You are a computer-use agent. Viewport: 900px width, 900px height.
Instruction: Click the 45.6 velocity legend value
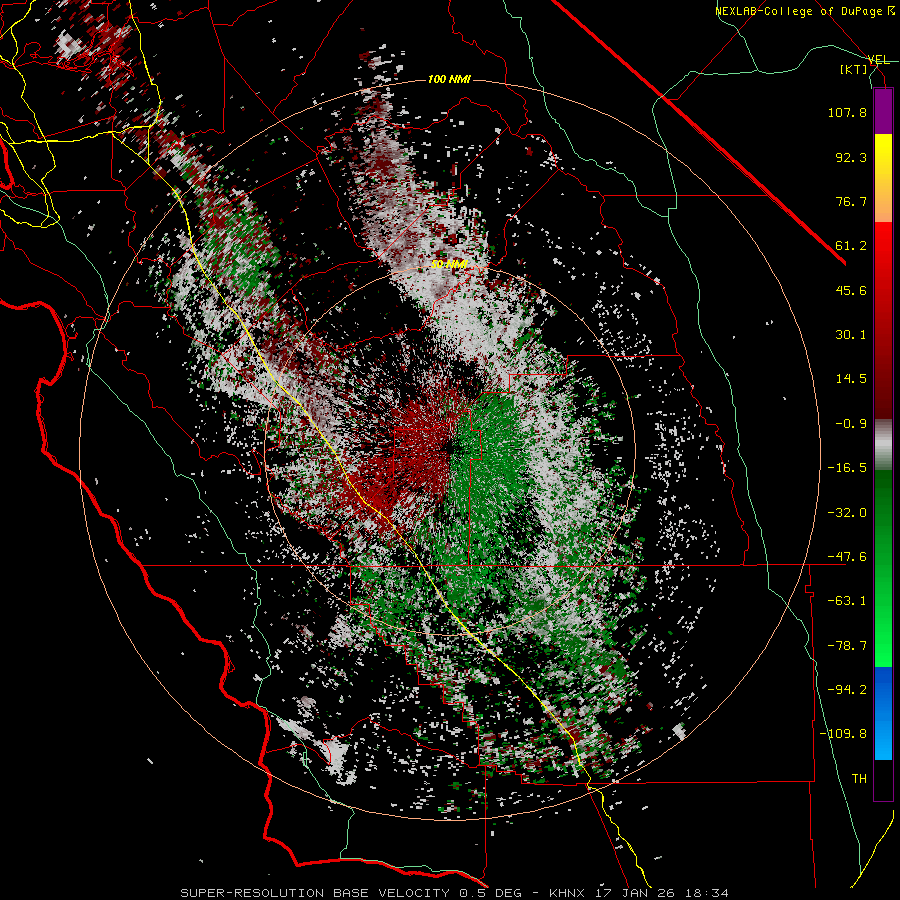coord(851,290)
